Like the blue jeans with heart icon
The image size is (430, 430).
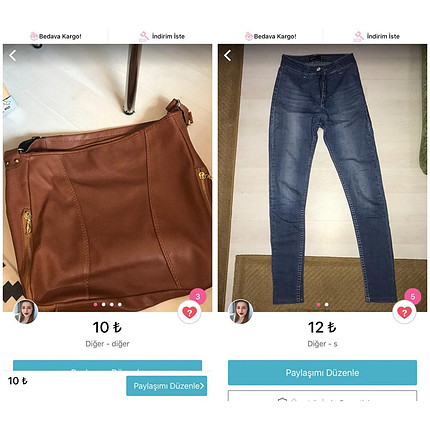coord(404,312)
